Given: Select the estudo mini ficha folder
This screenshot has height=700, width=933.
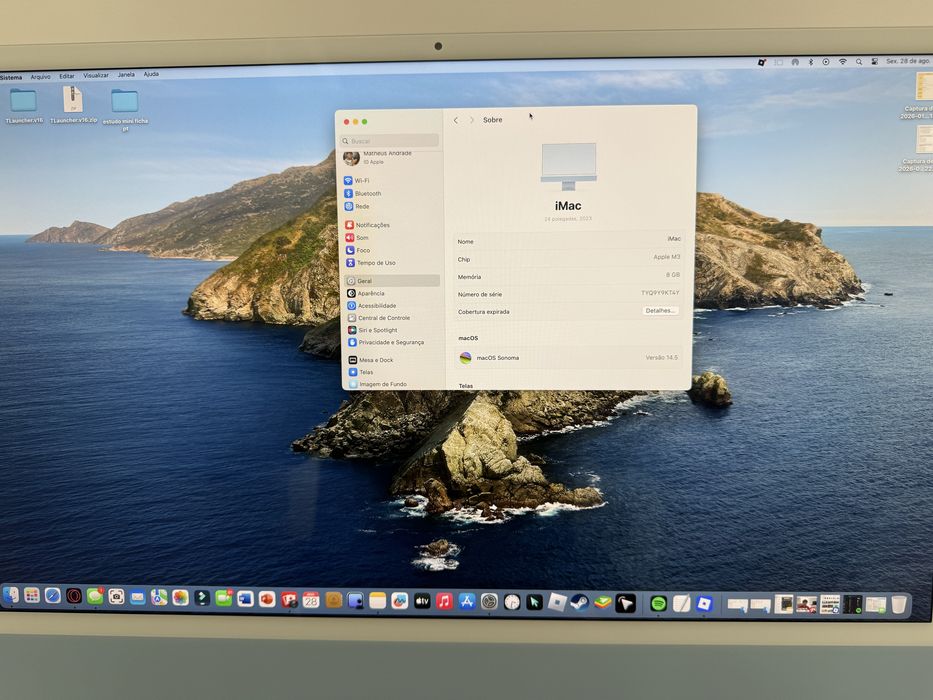Looking at the screenshot, I should click(x=125, y=109).
